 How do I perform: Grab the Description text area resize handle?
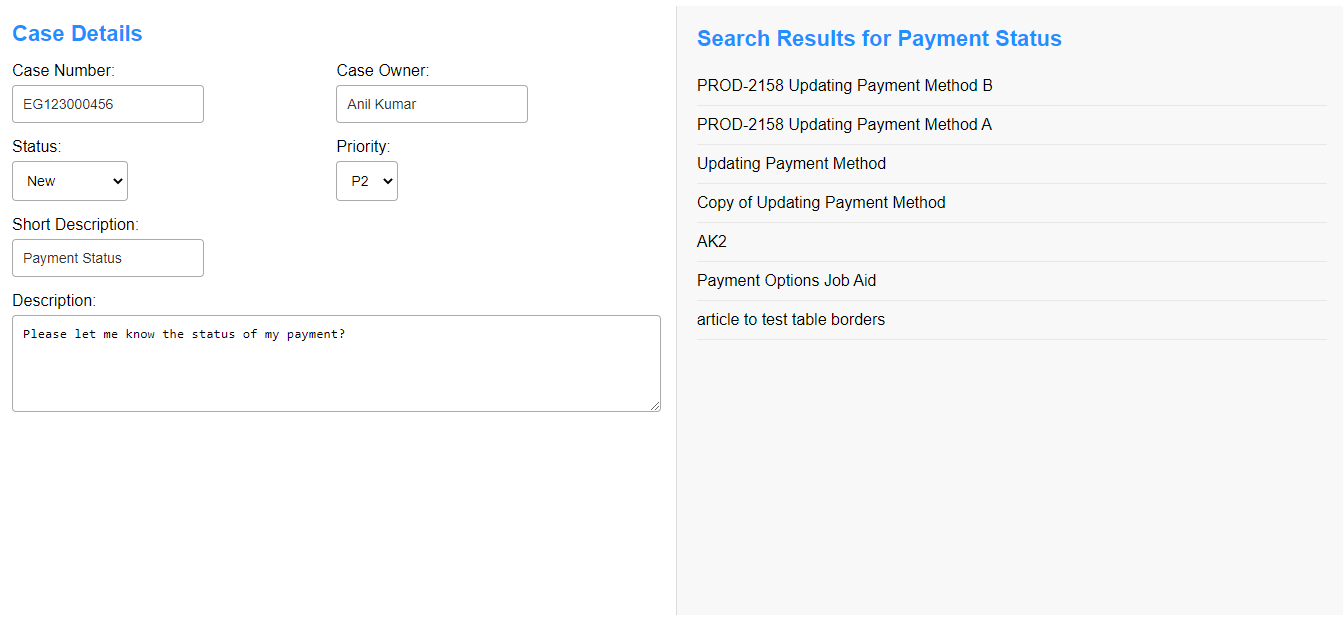tap(655, 406)
